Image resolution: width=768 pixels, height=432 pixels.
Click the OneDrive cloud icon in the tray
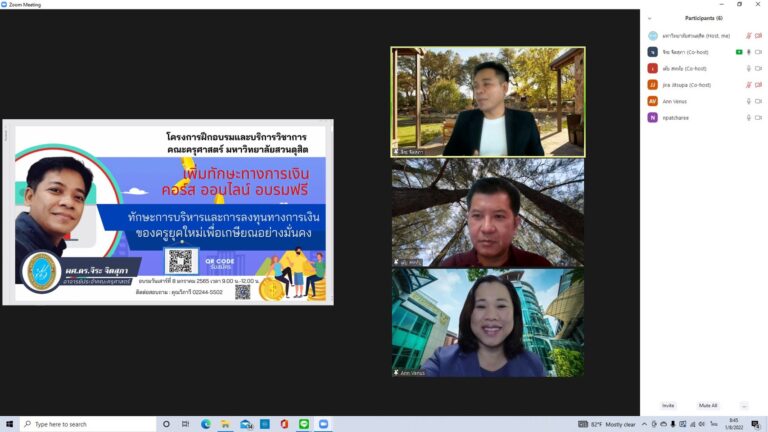pyautogui.click(x=663, y=424)
